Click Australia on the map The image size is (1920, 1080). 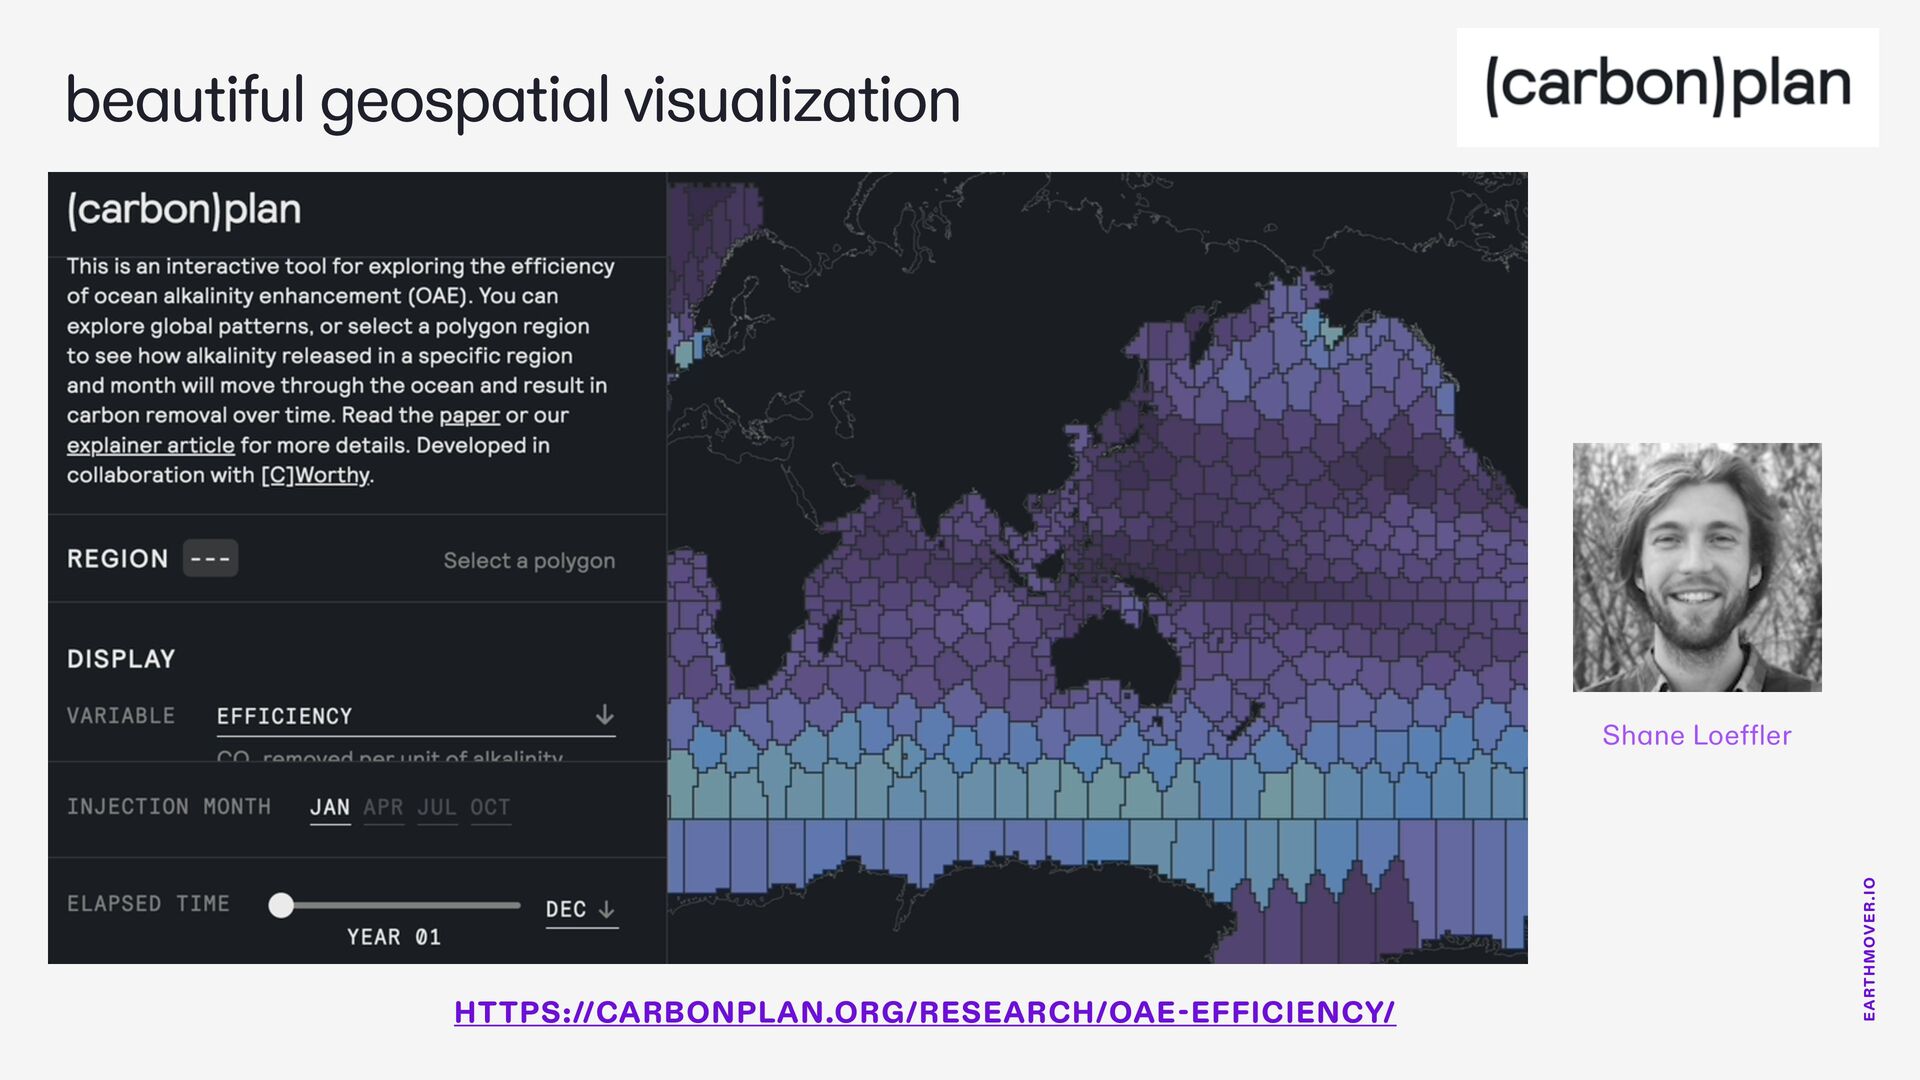tap(1115, 655)
